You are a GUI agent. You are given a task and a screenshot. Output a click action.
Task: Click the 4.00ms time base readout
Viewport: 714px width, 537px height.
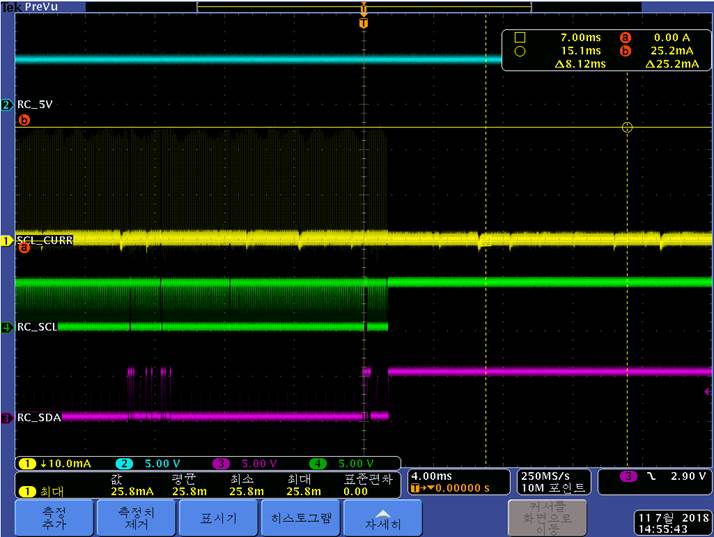click(x=432, y=476)
